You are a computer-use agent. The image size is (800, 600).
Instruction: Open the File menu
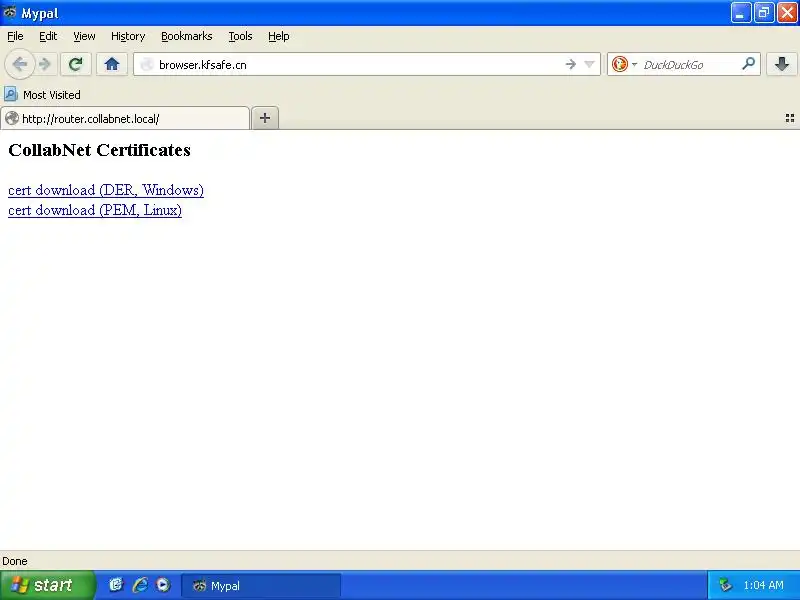(x=15, y=36)
